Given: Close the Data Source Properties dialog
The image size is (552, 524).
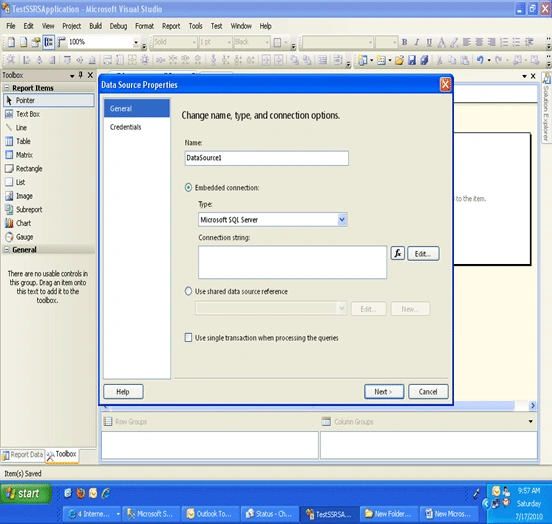Looking at the screenshot, I should coord(445,85).
